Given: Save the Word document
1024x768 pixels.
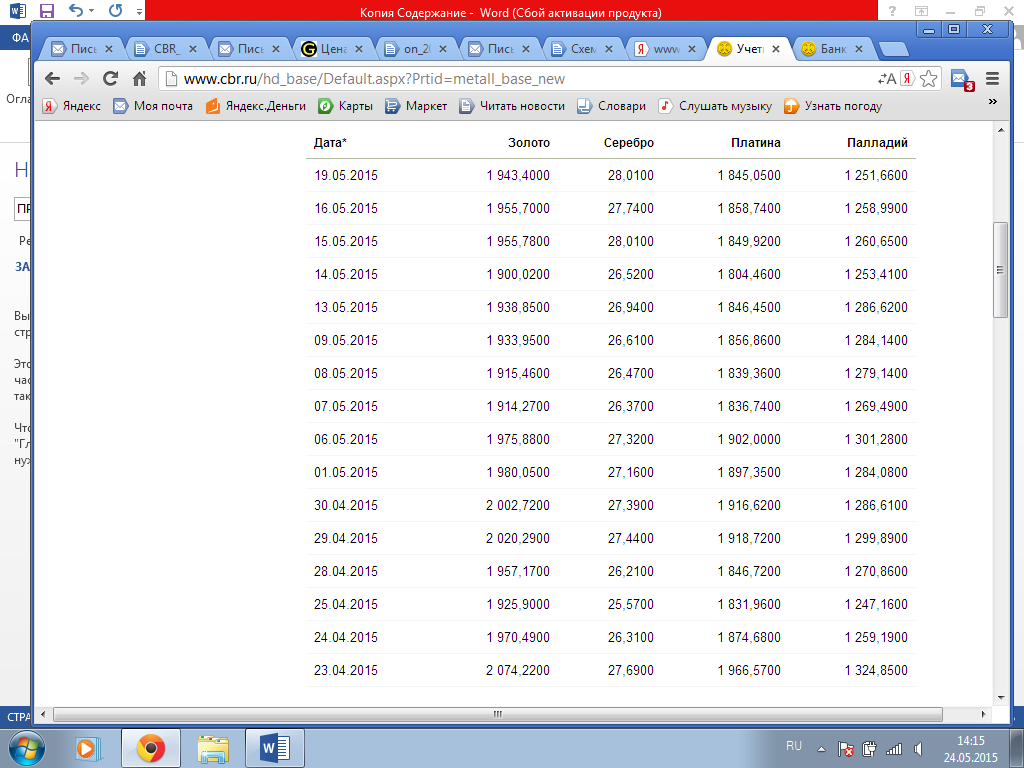Looking at the screenshot, I should coord(46,11).
